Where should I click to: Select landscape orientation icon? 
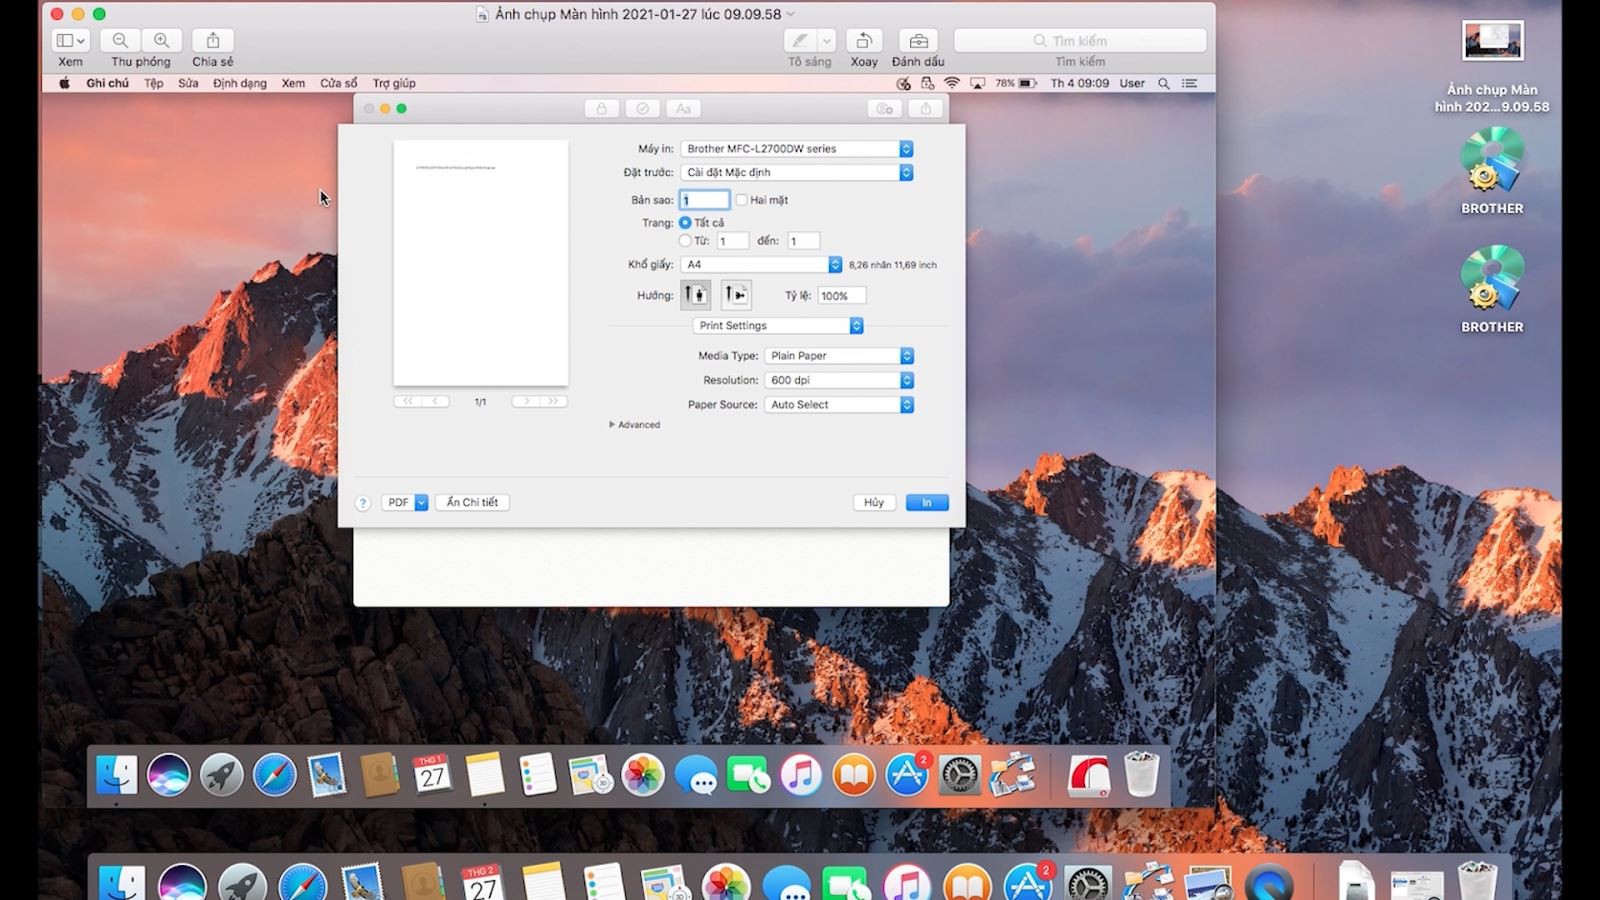point(736,295)
